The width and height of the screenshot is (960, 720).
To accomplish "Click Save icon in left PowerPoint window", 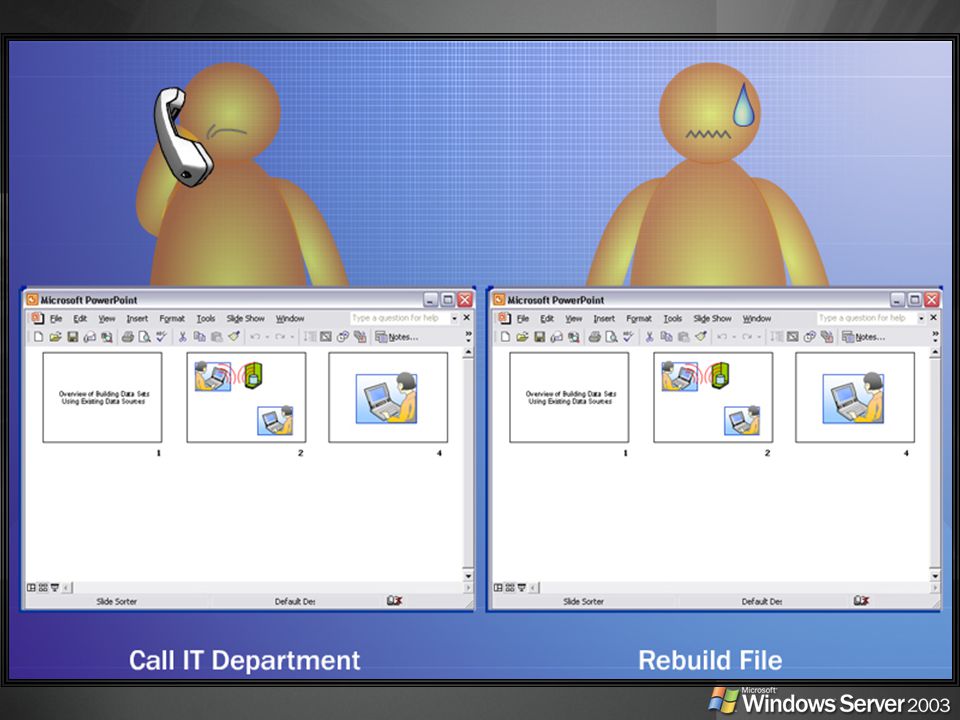I will pyautogui.click(x=73, y=337).
